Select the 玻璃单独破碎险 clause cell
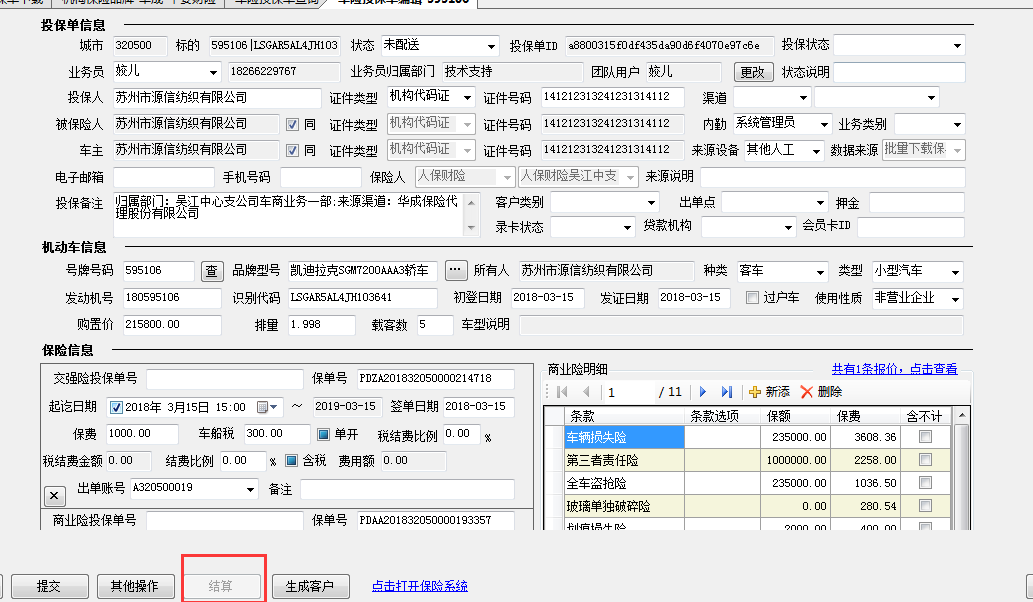This screenshot has width=1033, height=602. [x=624, y=506]
